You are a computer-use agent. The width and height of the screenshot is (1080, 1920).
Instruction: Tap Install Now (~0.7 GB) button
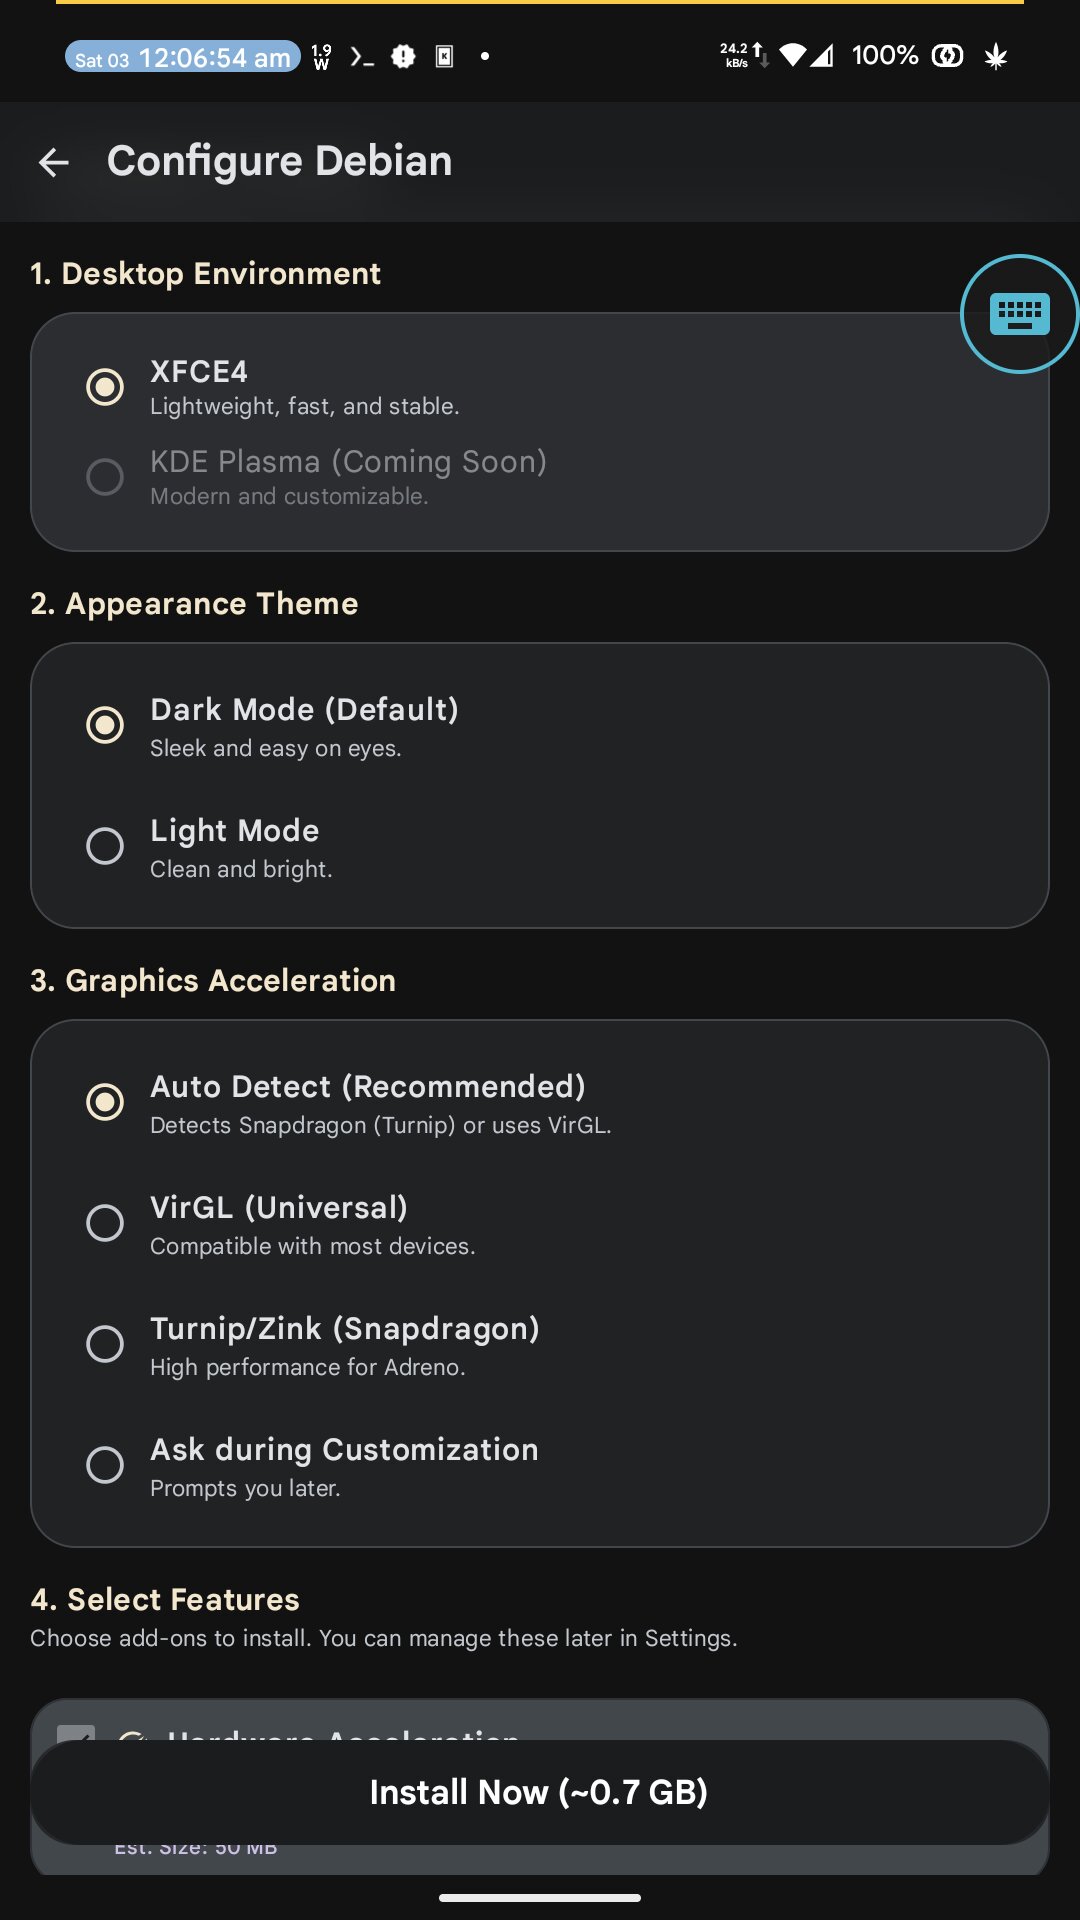pos(540,1792)
